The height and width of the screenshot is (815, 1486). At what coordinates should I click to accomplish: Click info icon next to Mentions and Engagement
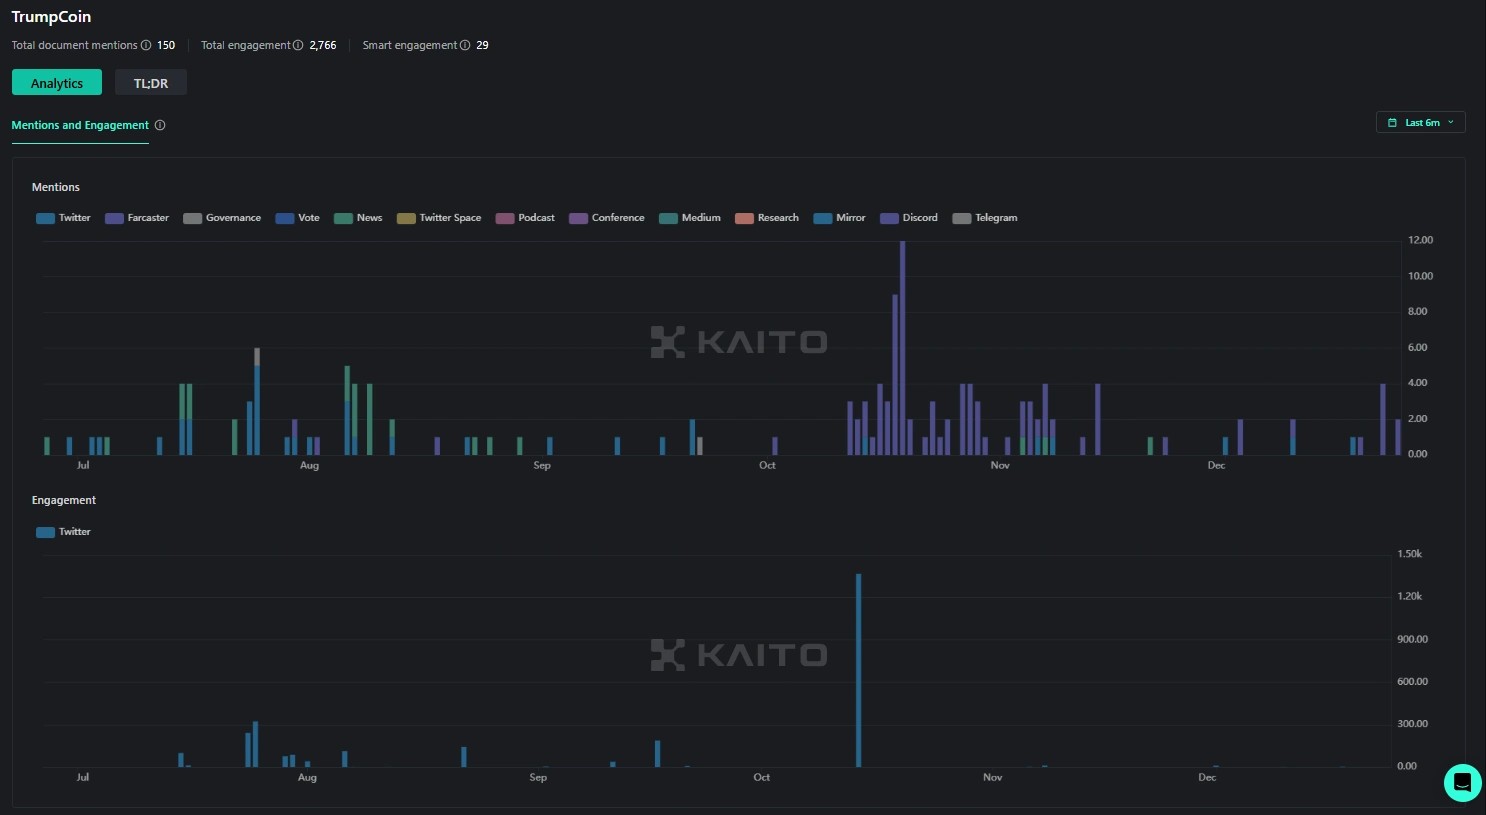(160, 125)
